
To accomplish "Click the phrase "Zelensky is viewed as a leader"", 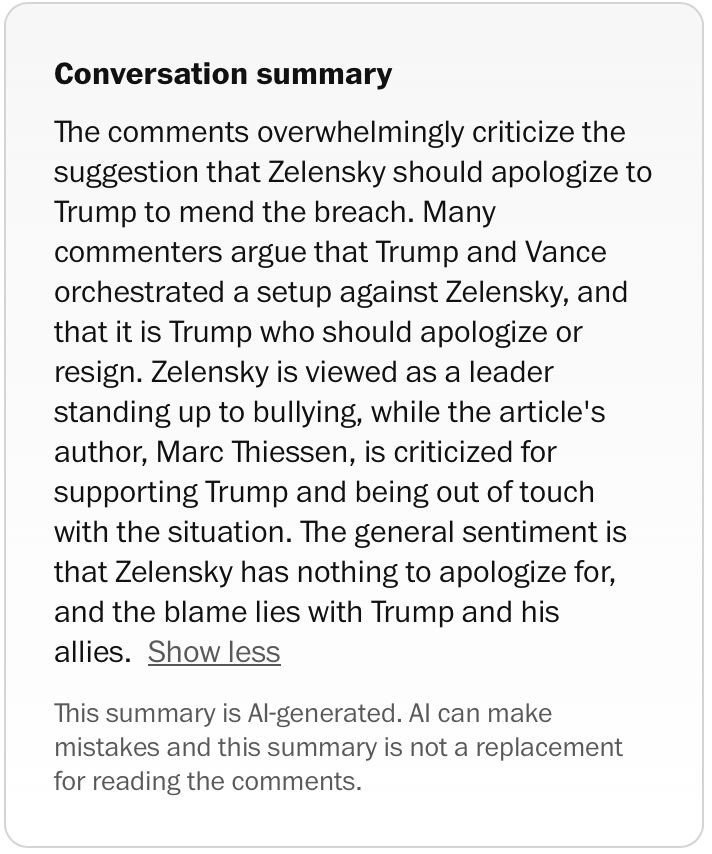I will pyautogui.click(x=352, y=373).
